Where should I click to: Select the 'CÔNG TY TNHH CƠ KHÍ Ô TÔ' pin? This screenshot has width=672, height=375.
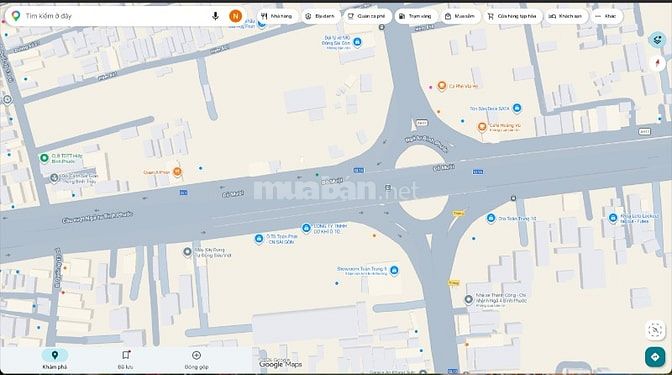click(x=306, y=228)
